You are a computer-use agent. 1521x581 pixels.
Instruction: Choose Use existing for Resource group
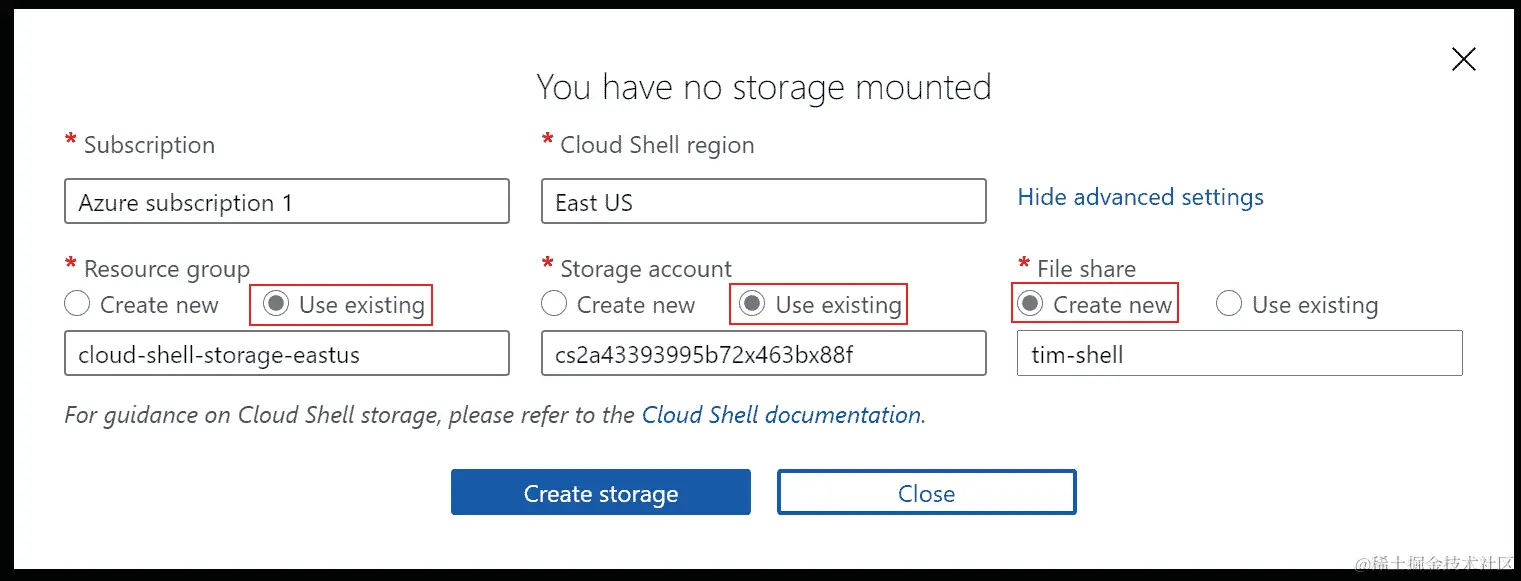click(276, 304)
